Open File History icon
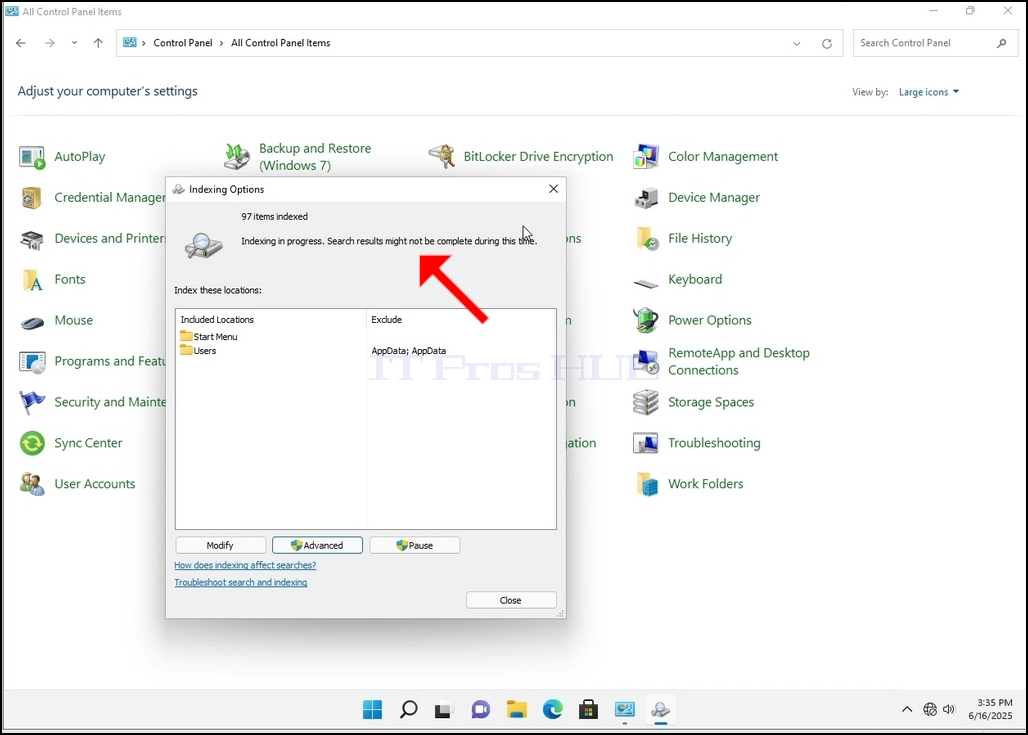 click(x=646, y=239)
